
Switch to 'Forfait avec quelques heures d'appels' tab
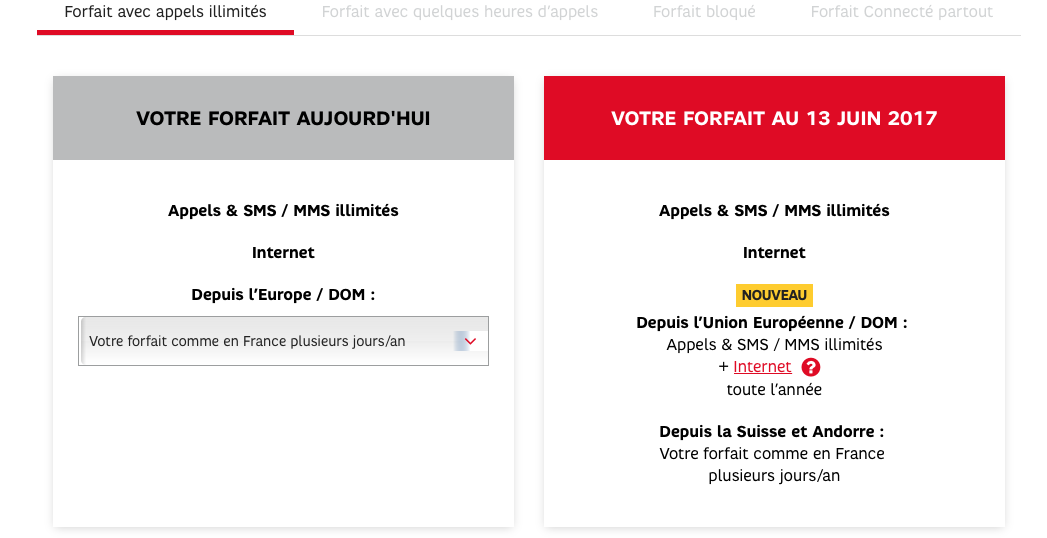point(460,13)
